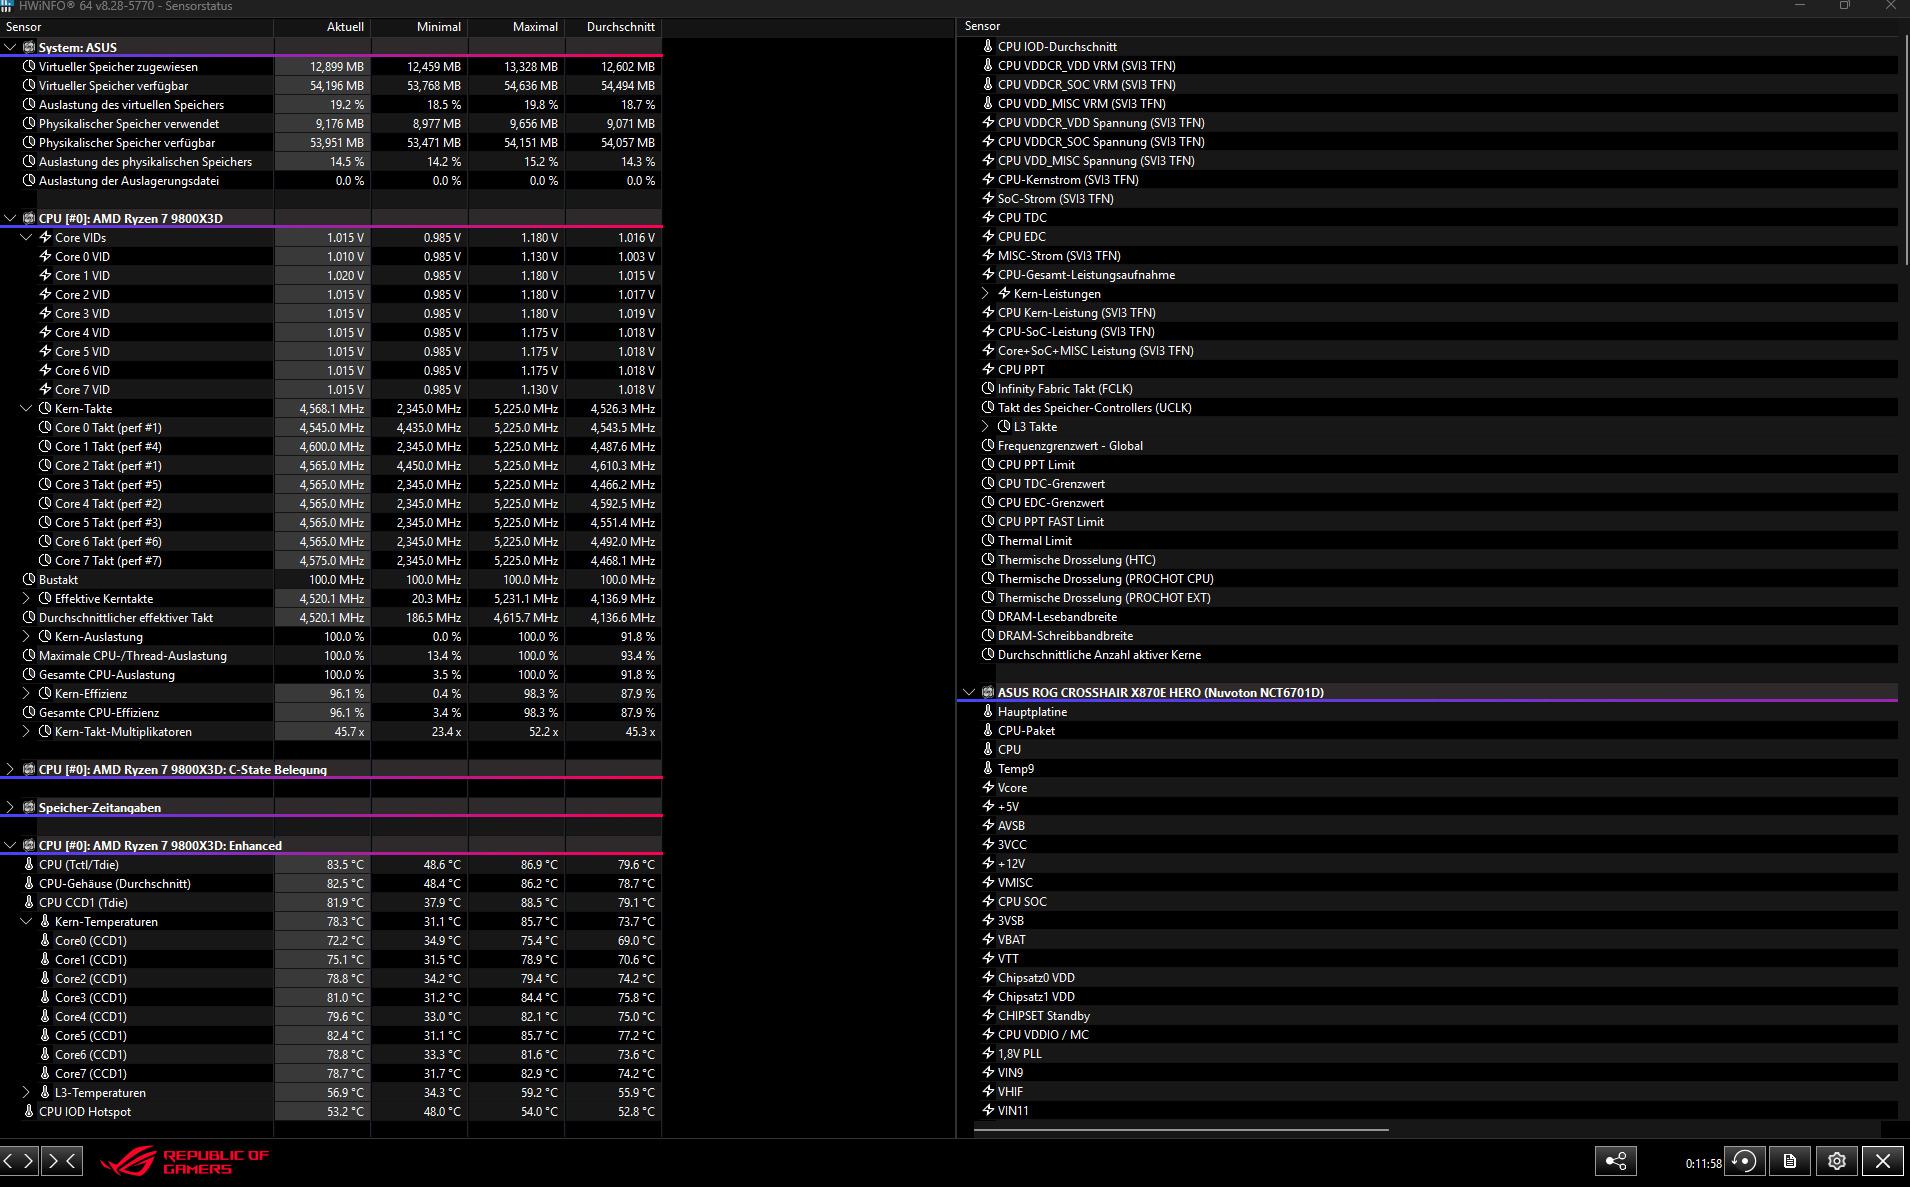The width and height of the screenshot is (1910, 1187).
Task: Select the CPU-Gehäuse (Durchschnitt) row
Action: (330, 883)
